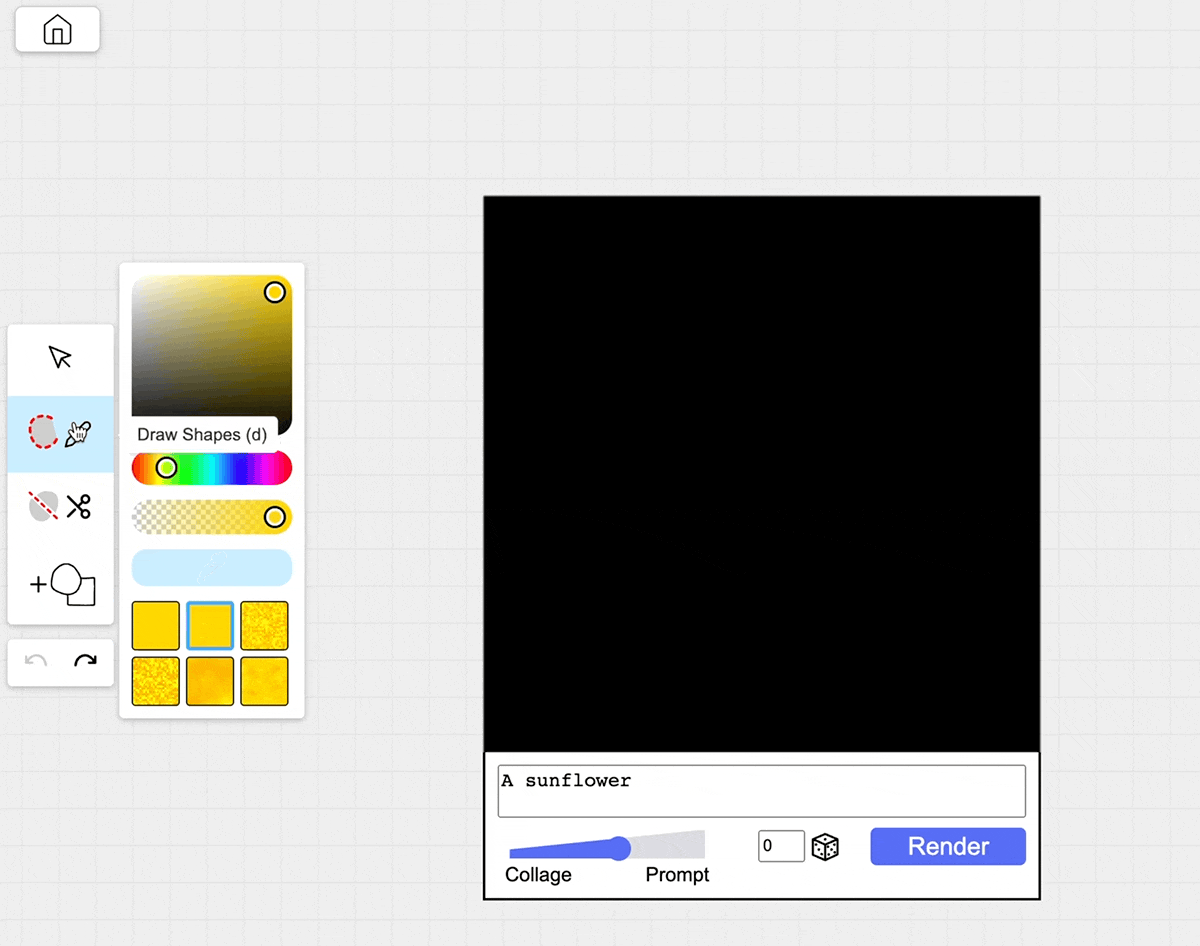Select the add shapes tool

click(x=62, y=585)
